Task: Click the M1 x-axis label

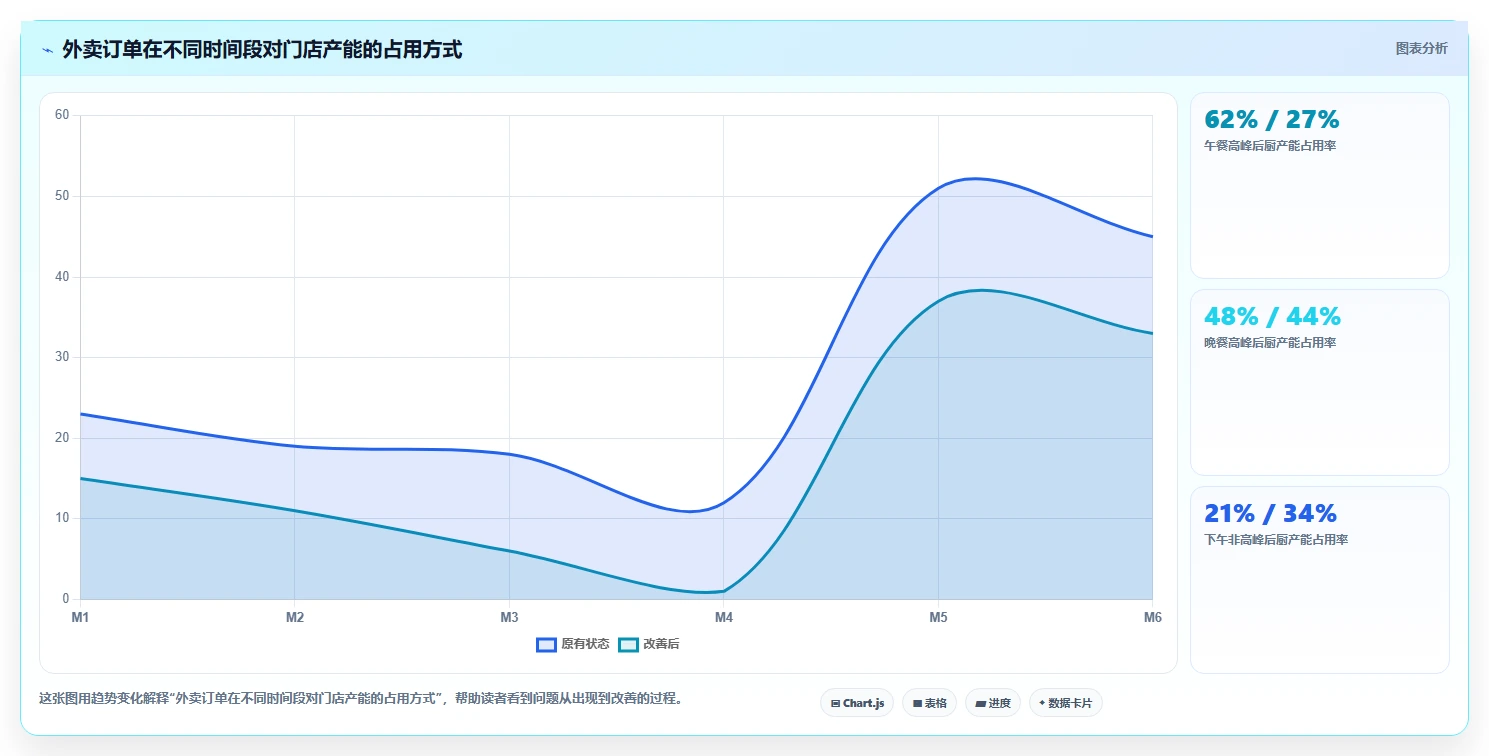Action: 80,617
